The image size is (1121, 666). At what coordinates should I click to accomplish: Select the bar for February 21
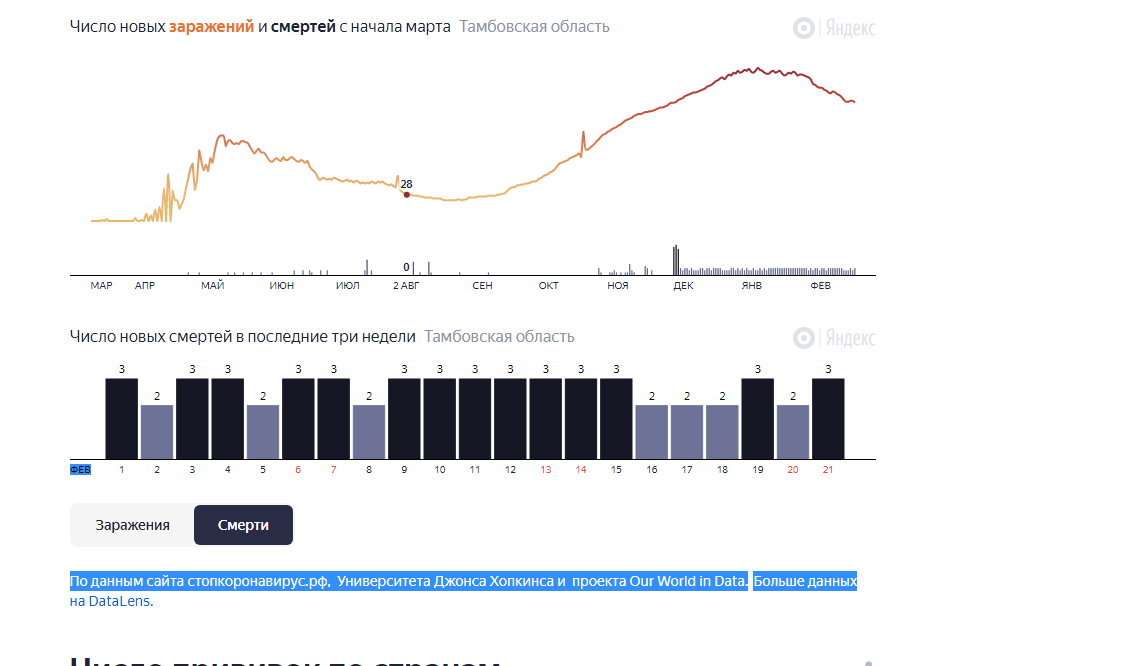point(828,419)
